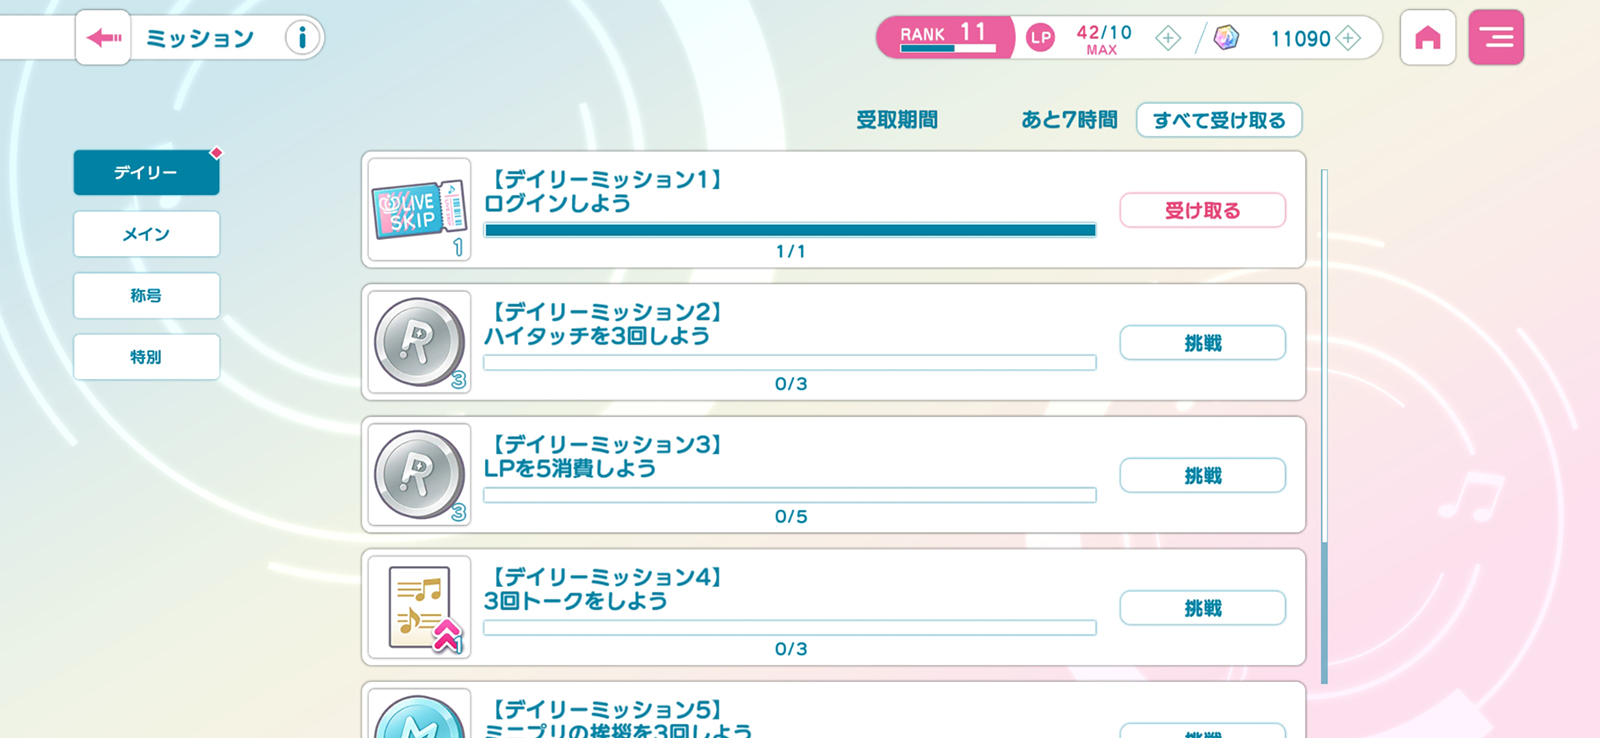Screen dimensions: 1600x738
Task: Tap the Live Skip ticket reward icon
Action: coord(420,210)
